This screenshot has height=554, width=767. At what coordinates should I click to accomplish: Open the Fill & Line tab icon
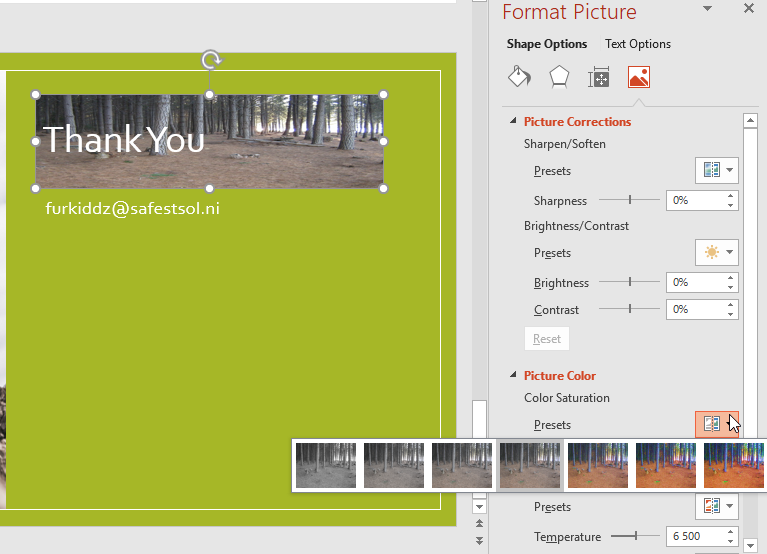(x=519, y=77)
